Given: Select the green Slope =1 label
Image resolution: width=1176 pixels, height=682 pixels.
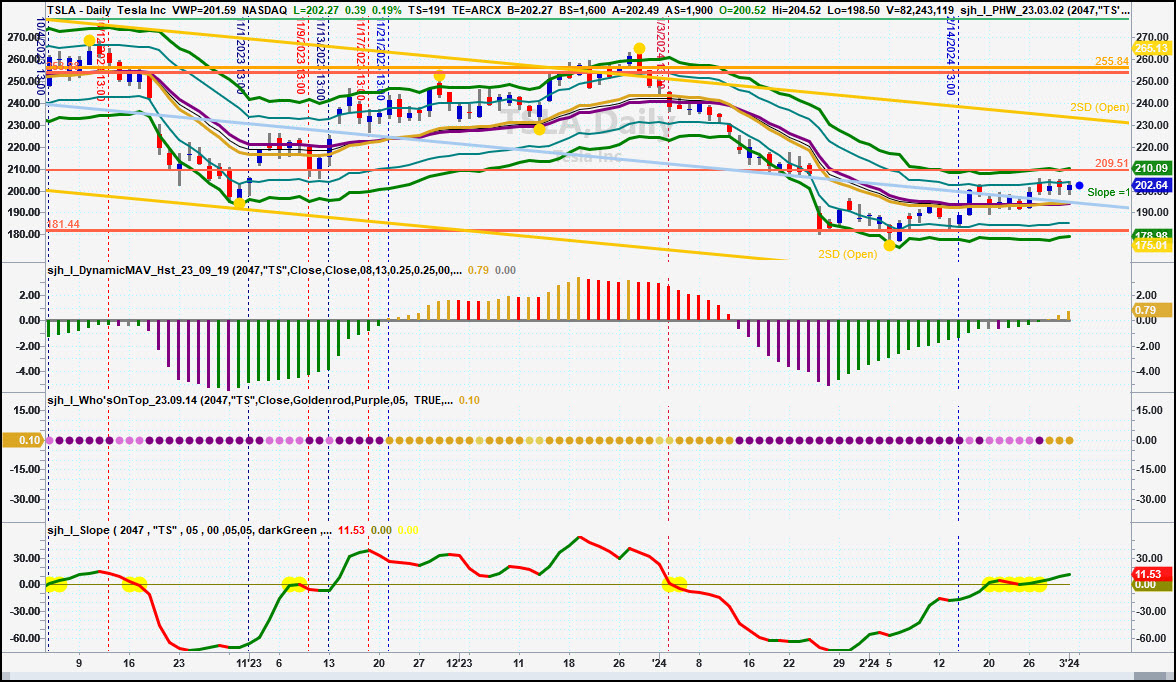Looking at the screenshot, I should tap(1108, 192).
